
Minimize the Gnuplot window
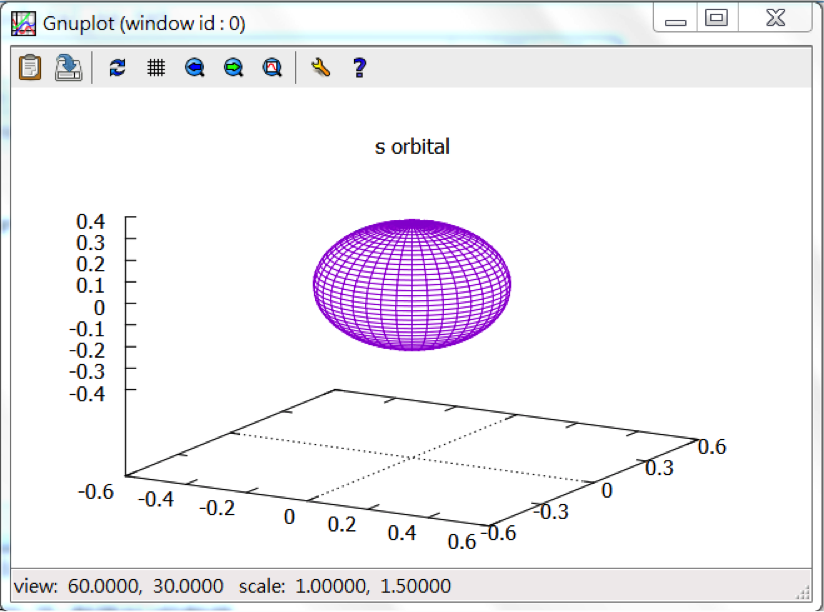click(x=676, y=19)
